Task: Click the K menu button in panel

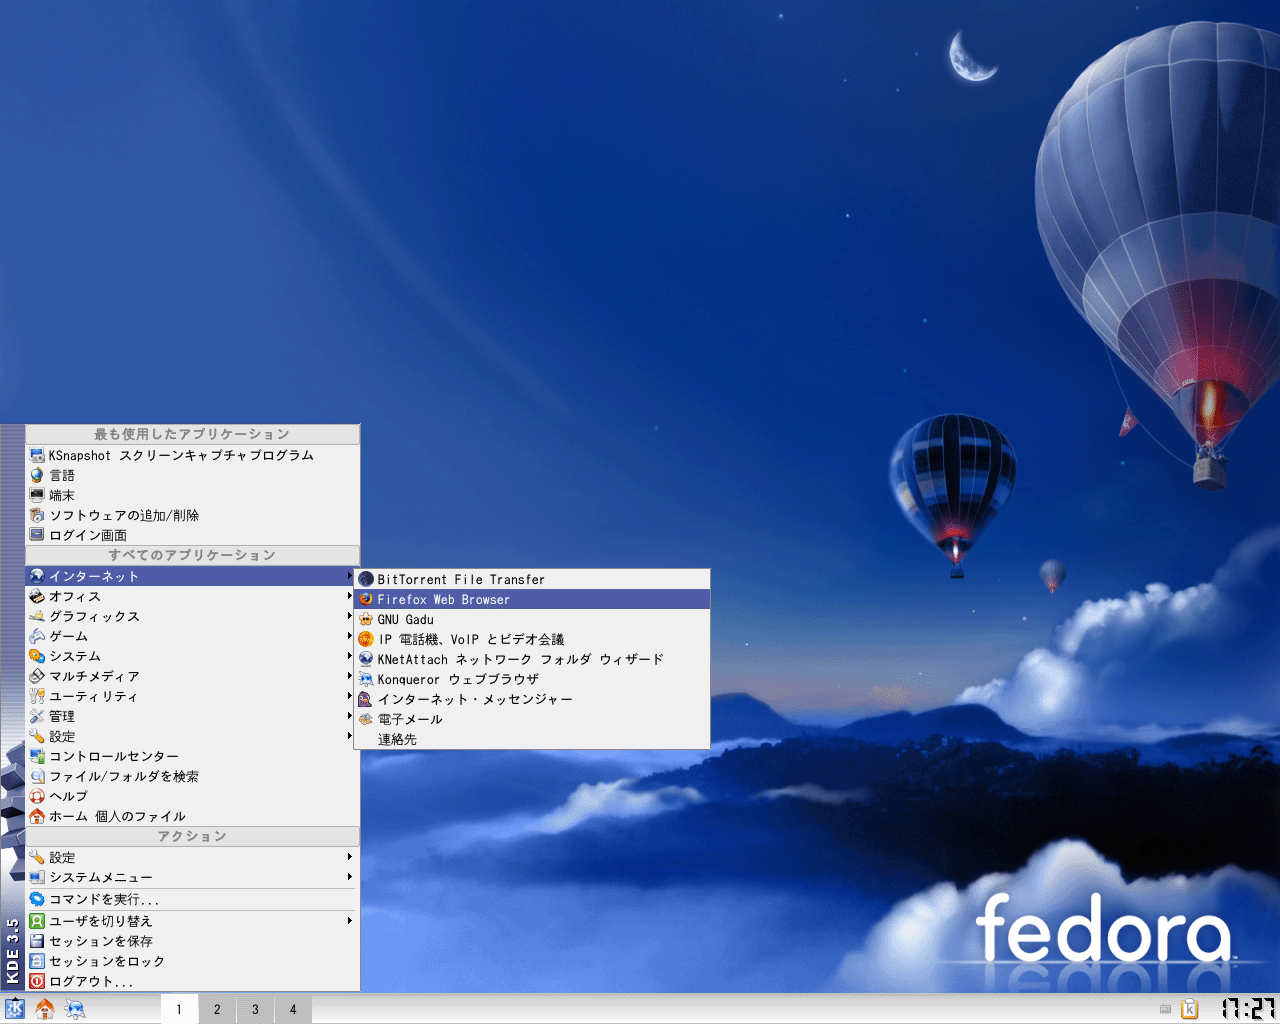Action: click(14, 1009)
